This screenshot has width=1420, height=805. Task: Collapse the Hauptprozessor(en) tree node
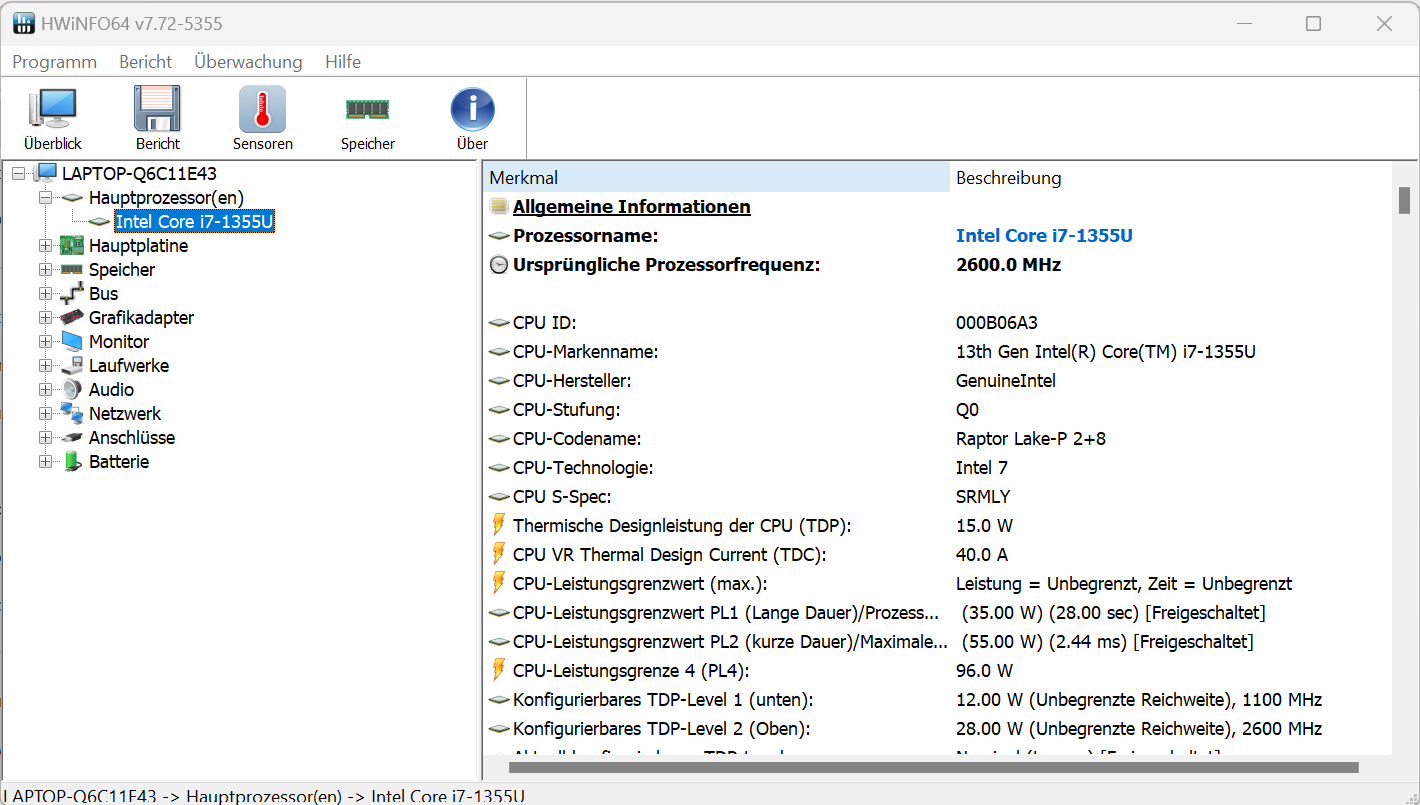pos(45,198)
